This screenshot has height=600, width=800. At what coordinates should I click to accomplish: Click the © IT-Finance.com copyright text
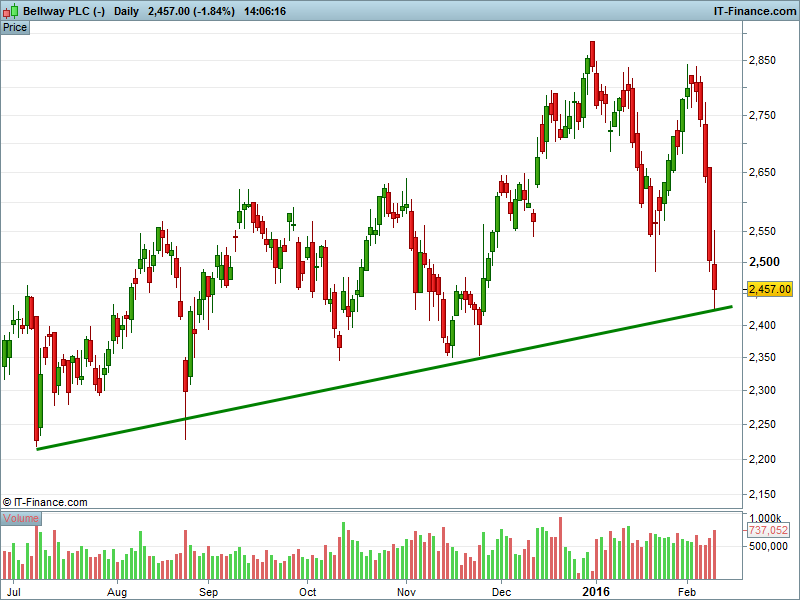[x=45, y=502]
